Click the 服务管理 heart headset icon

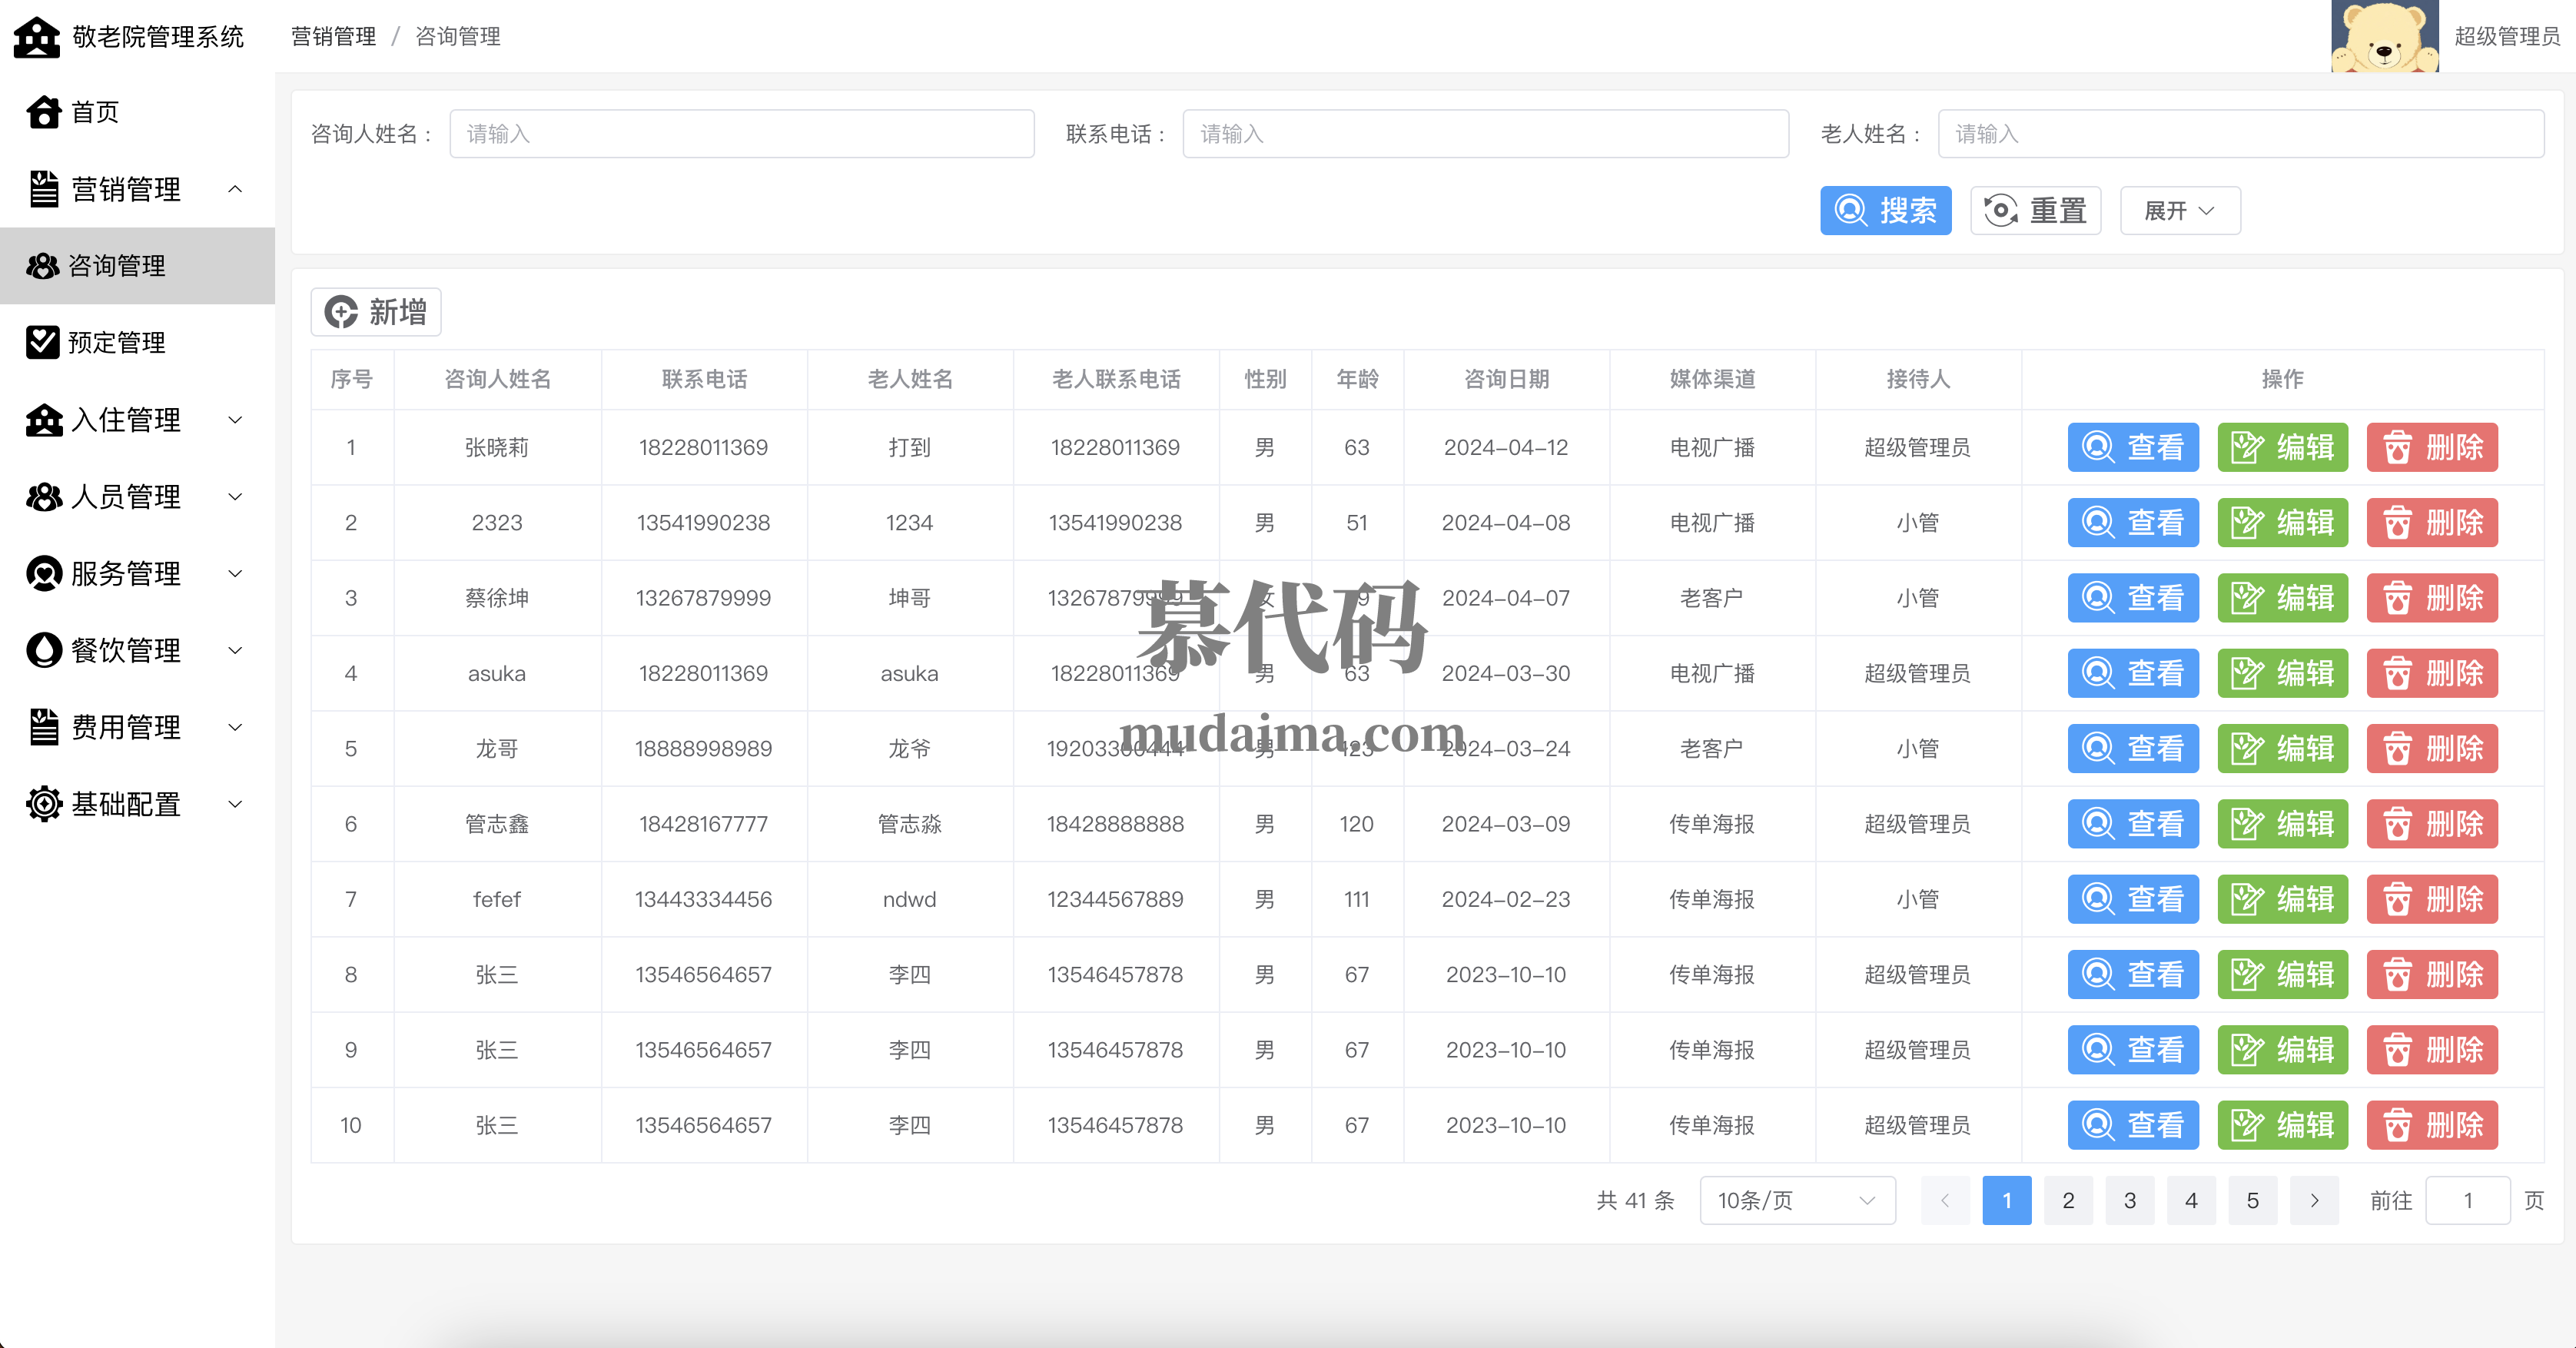tap(44, 574)
